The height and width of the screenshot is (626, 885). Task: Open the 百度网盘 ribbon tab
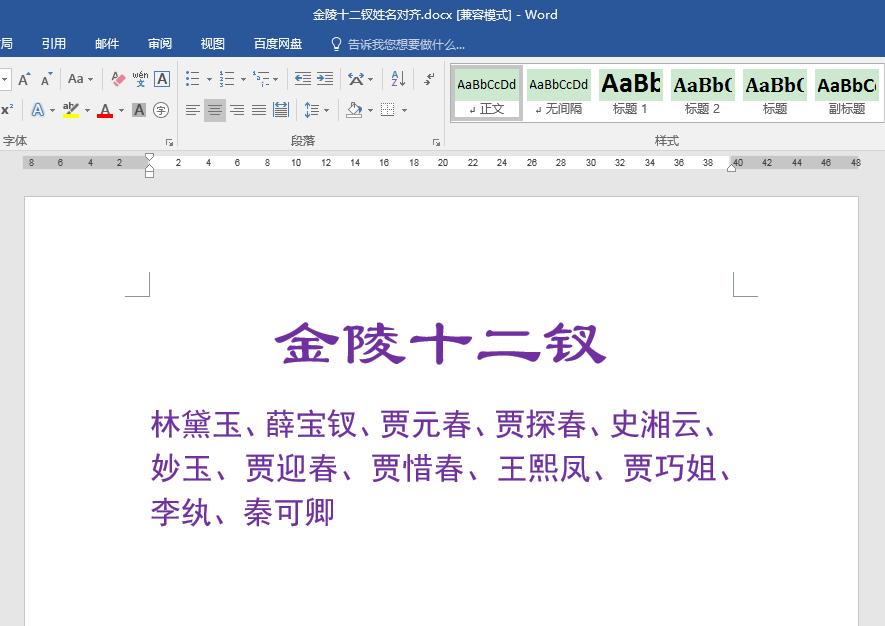pos(278,44)
